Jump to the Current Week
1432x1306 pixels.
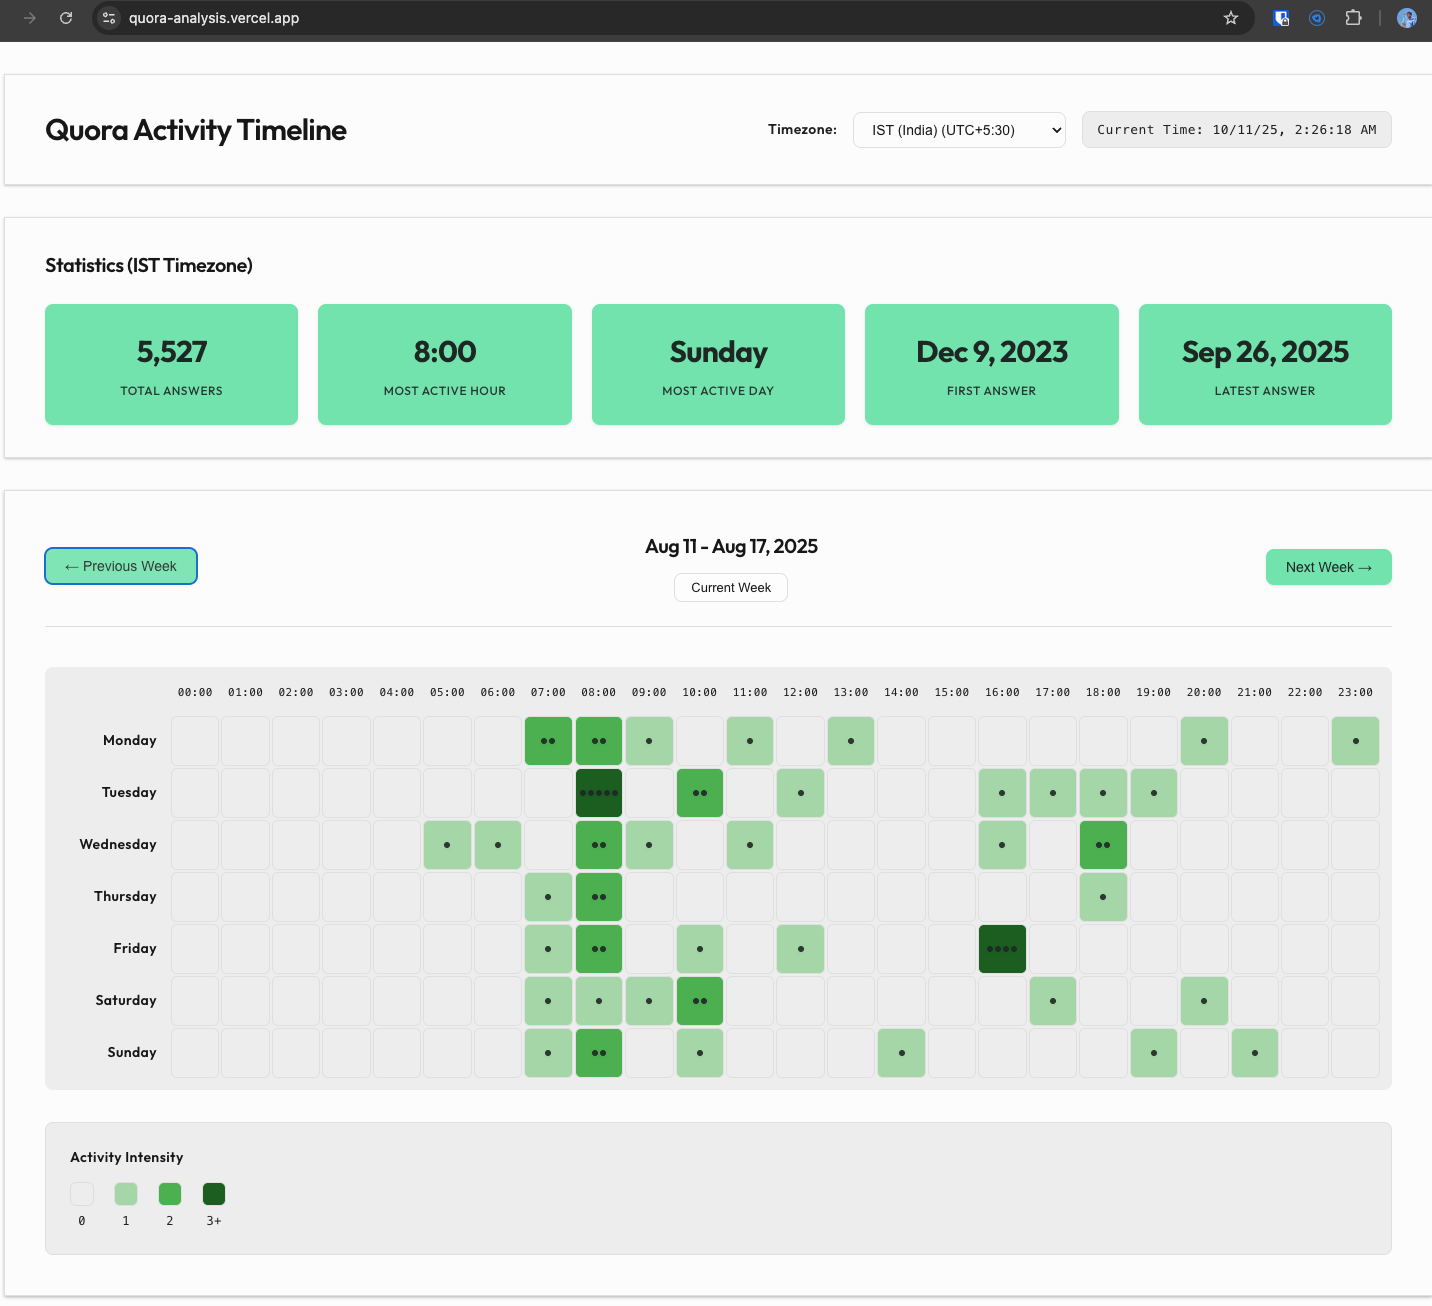click(x=731, y=588)
